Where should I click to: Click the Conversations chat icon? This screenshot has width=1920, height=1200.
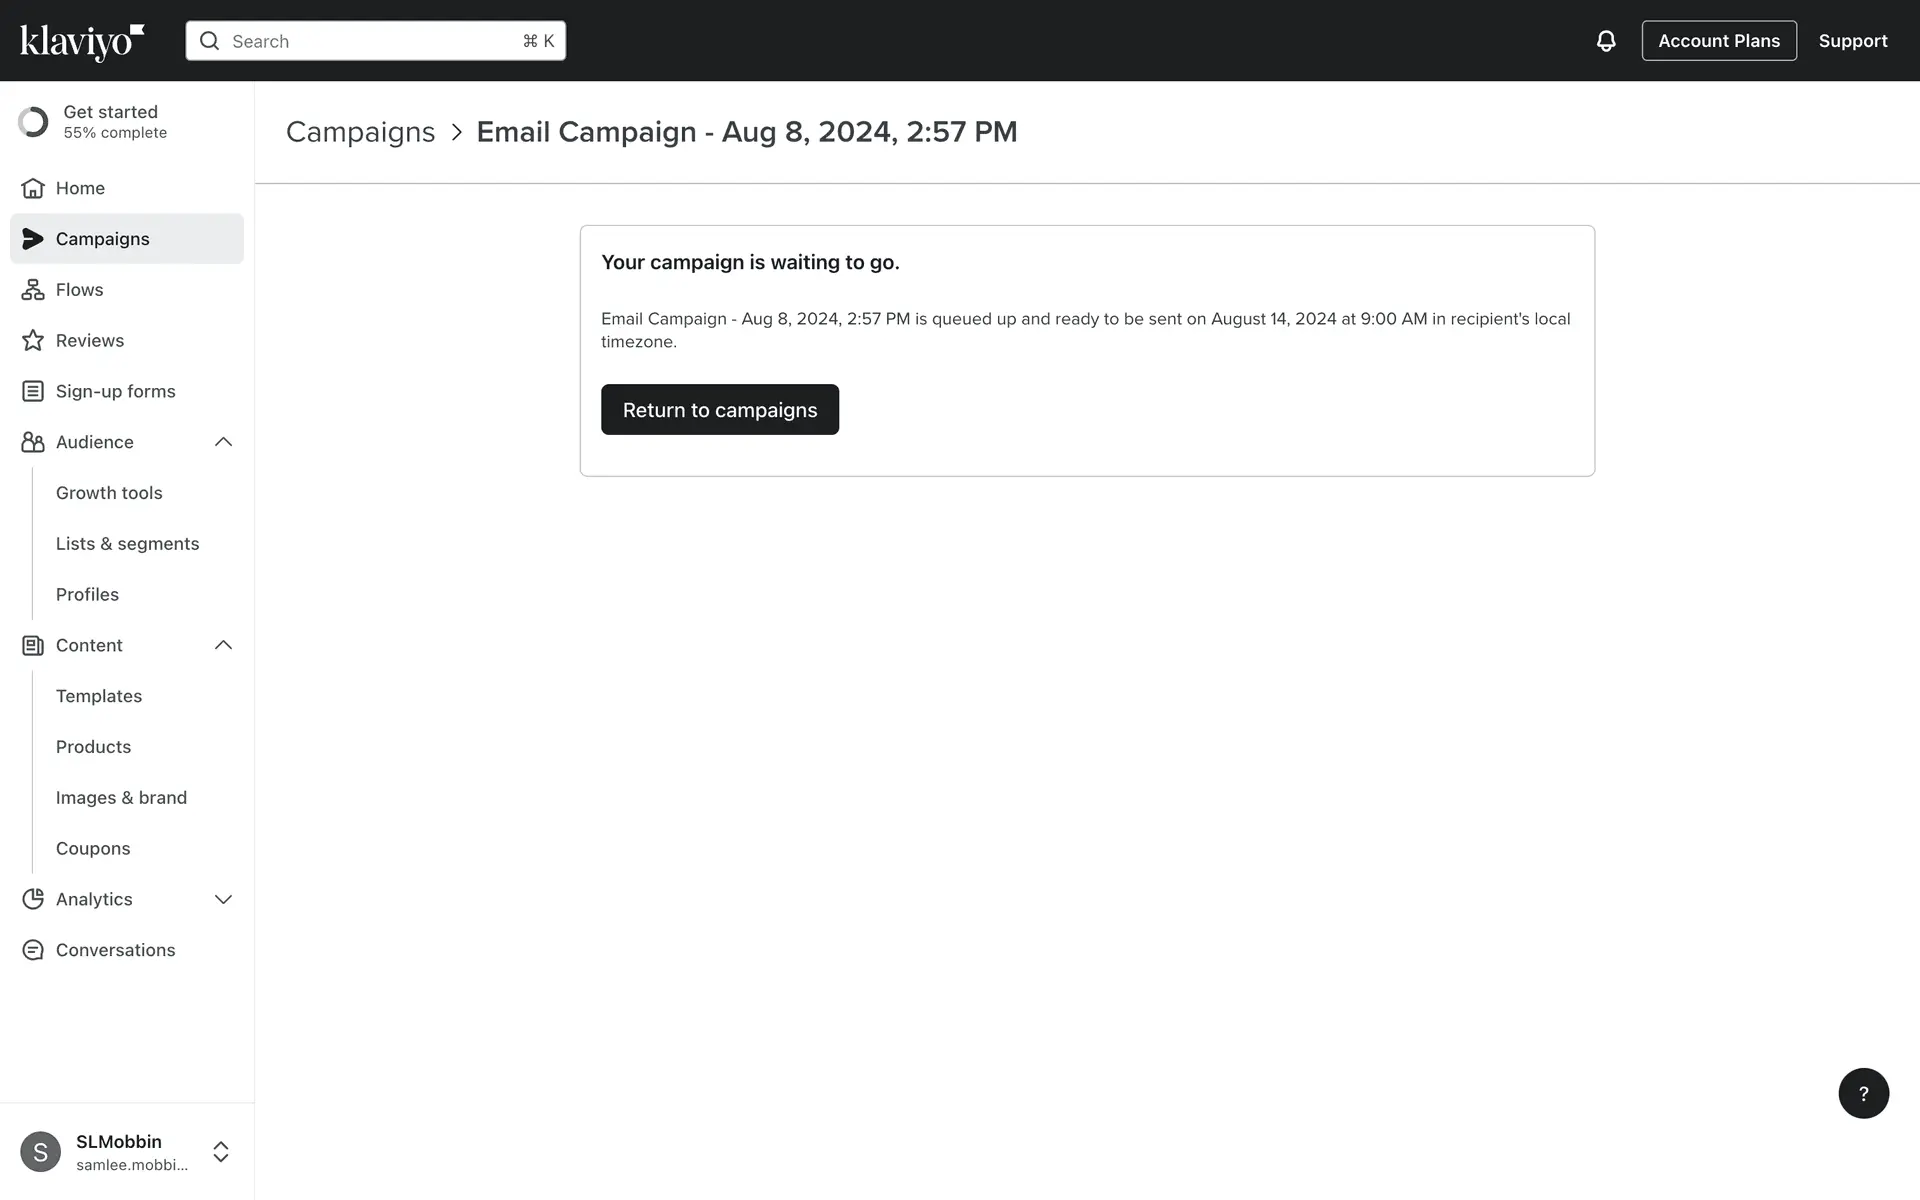(33, 950)
